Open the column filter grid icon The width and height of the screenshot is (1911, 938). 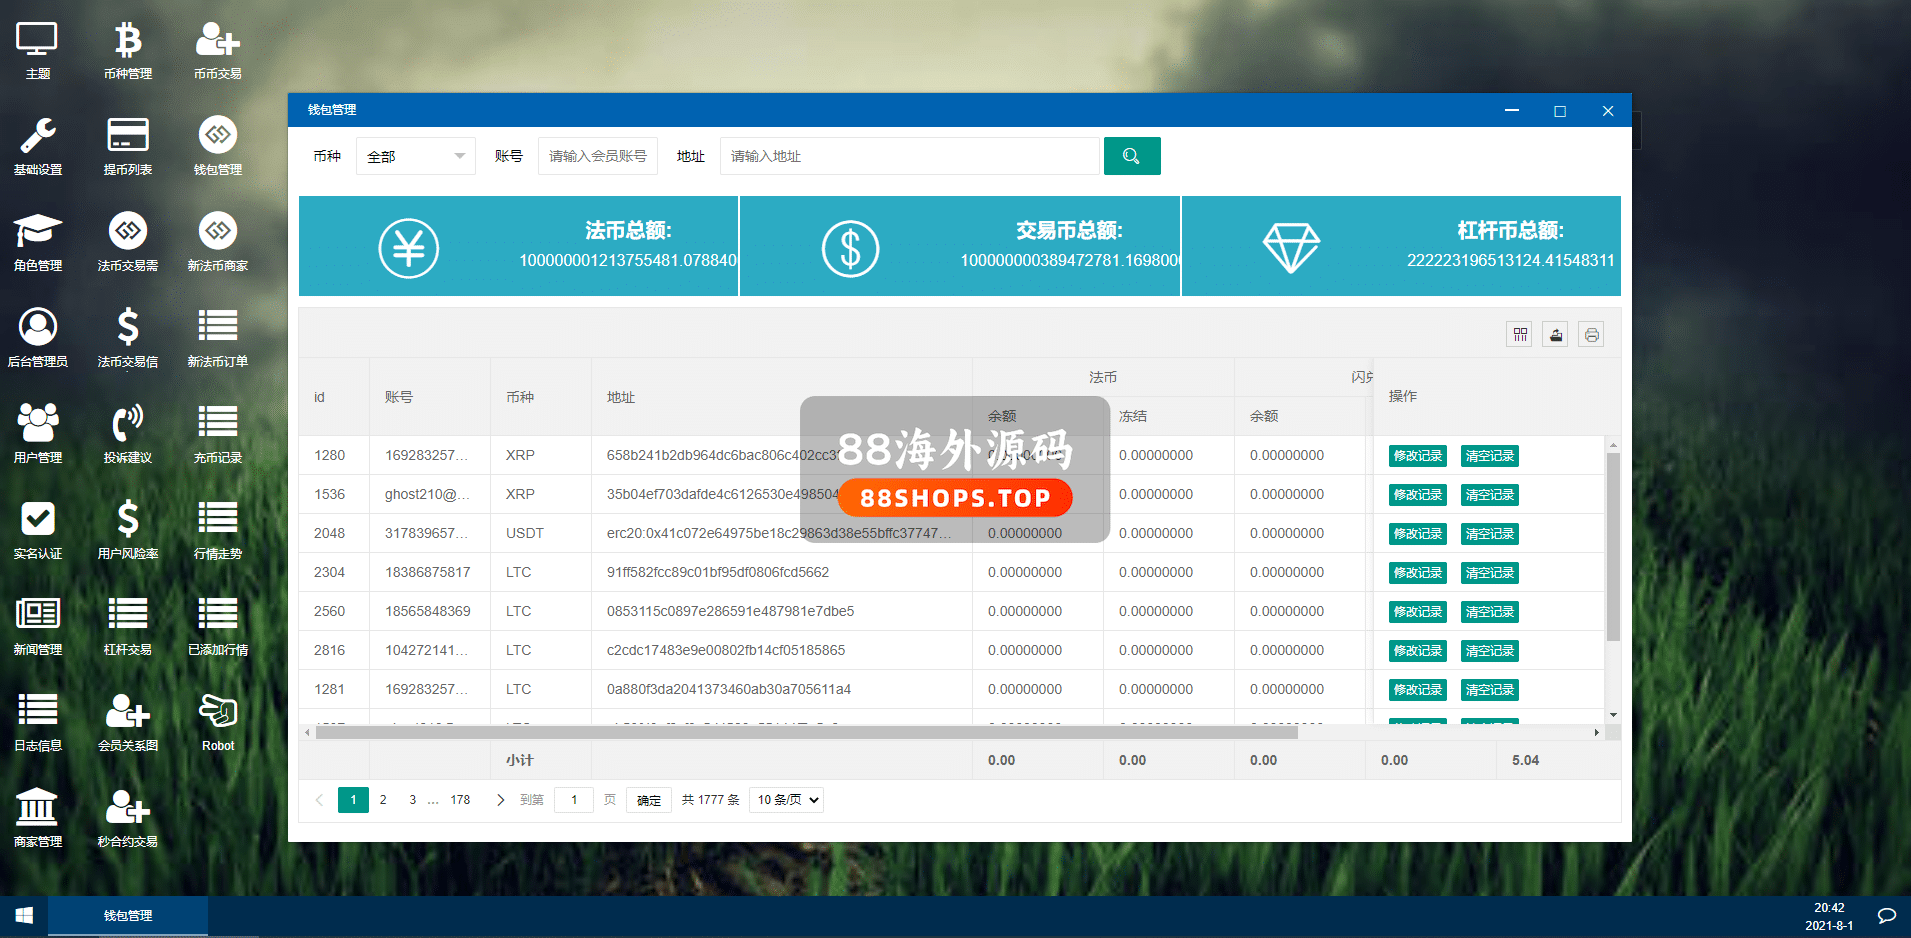coord(1519,335)
